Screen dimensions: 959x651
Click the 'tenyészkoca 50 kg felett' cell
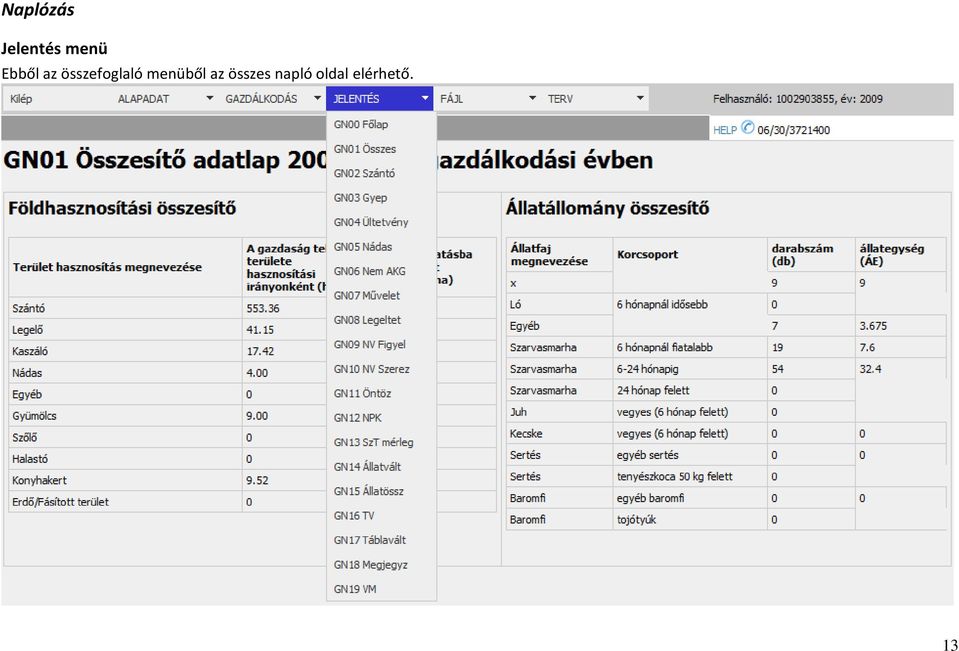(675, 477)
